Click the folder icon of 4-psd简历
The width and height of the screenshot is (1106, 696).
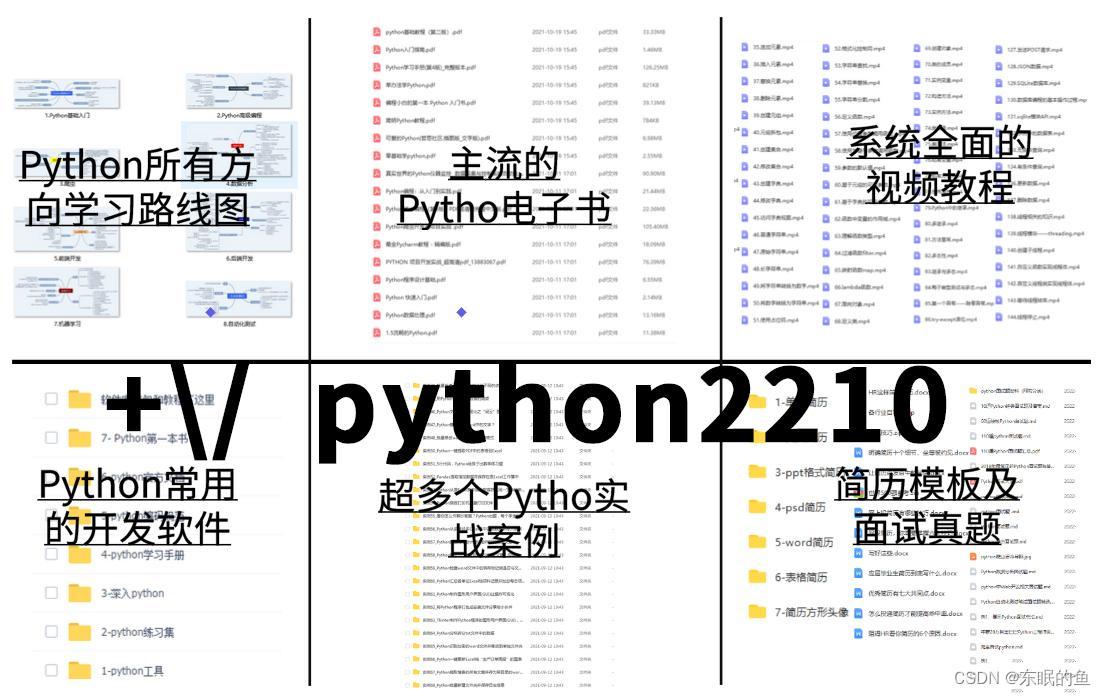(758, 506)
